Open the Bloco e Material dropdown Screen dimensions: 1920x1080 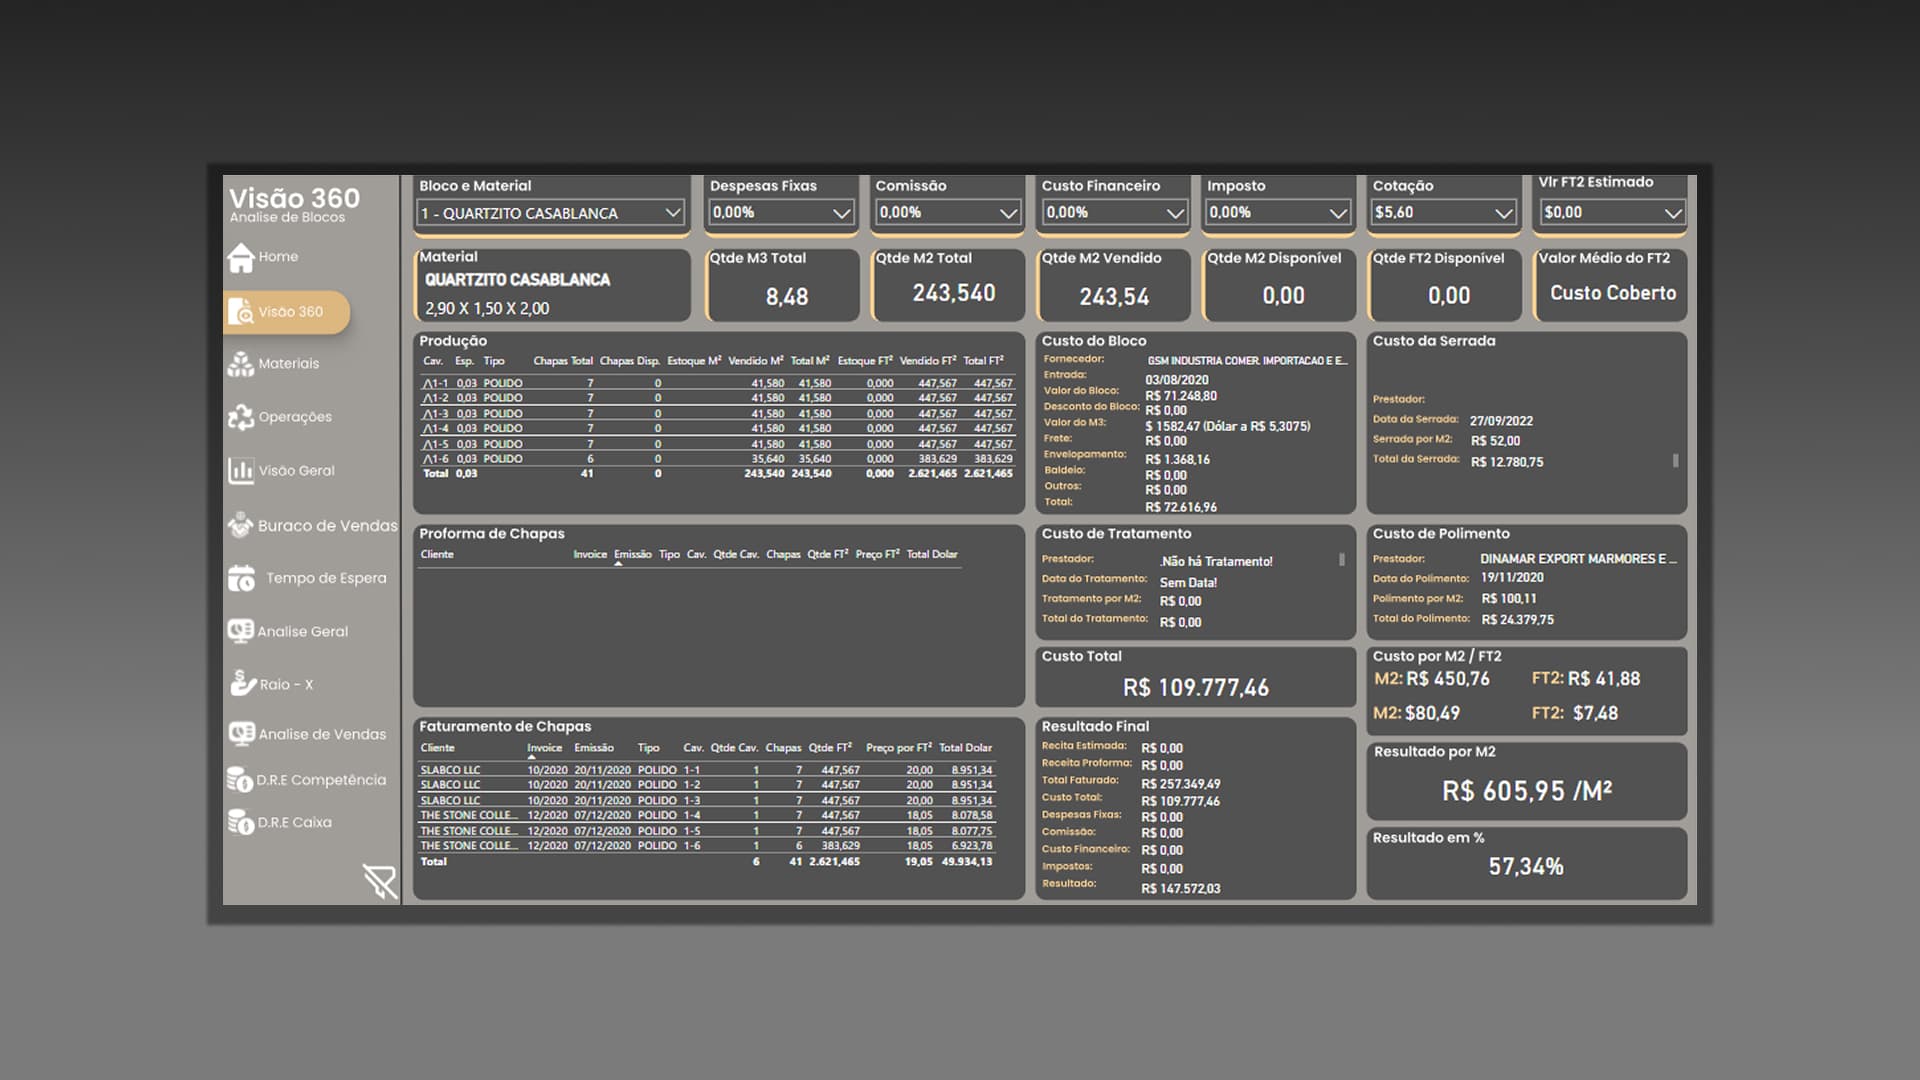point(550,213)
